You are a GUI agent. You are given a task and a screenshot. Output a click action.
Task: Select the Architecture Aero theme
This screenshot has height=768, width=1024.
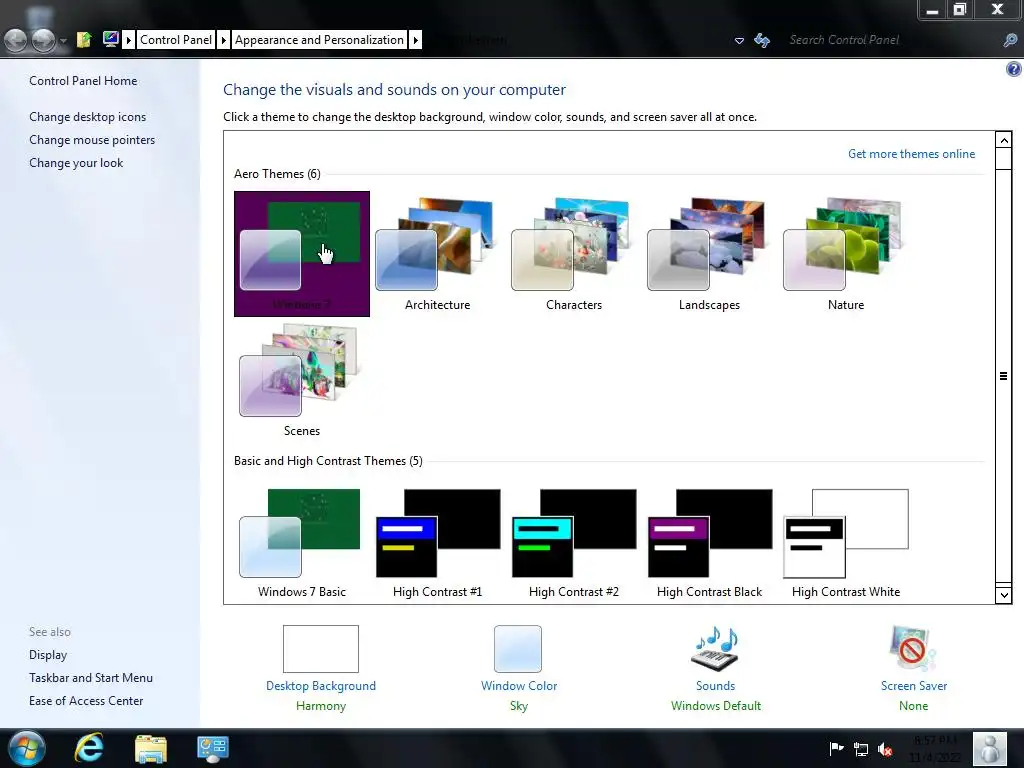pos(438,254)
